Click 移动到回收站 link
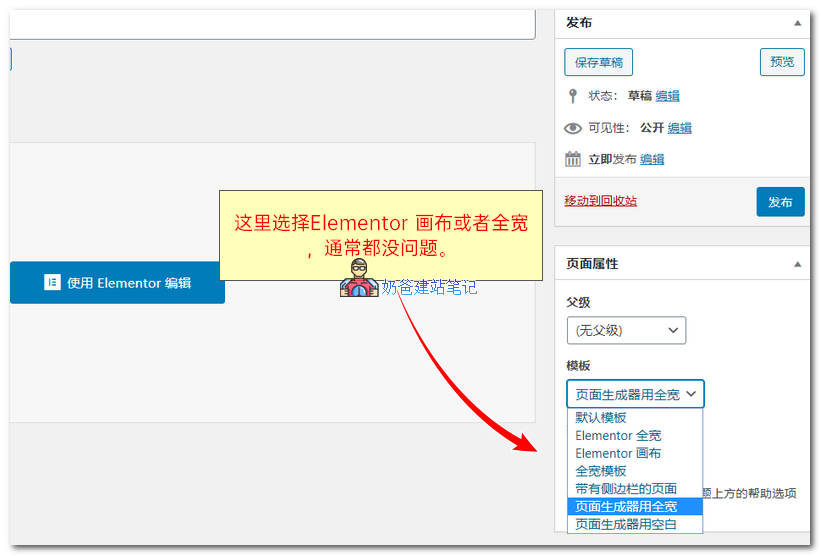The height and width of the screenshot is (556, 821). [x=601, y=201]
